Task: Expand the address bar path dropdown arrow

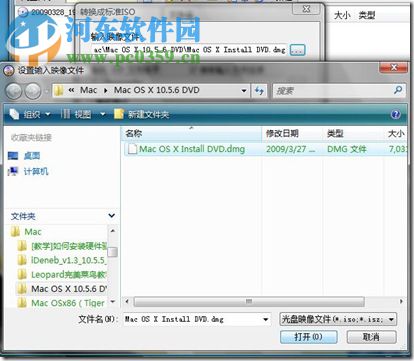Action: click(x=244, y=91)
